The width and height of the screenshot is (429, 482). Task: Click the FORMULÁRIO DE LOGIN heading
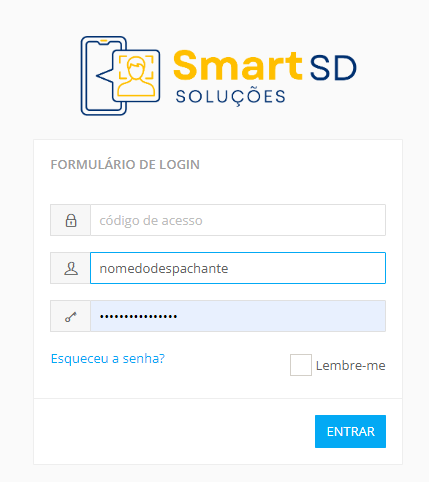coord(125,165)
